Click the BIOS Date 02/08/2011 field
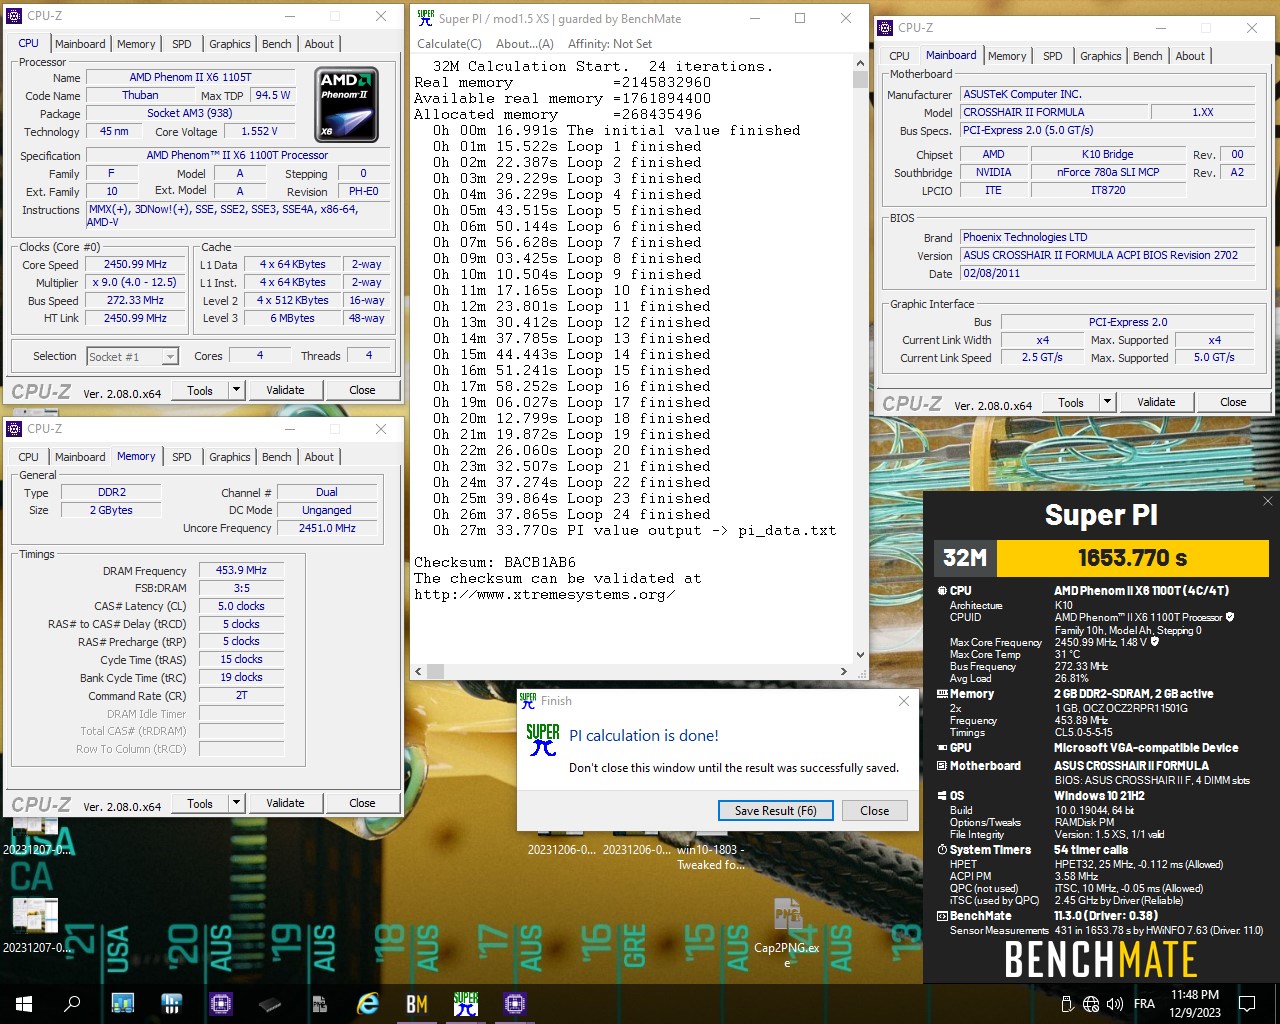The width and height of the screenshot is (1280, 1024). 1107,273
